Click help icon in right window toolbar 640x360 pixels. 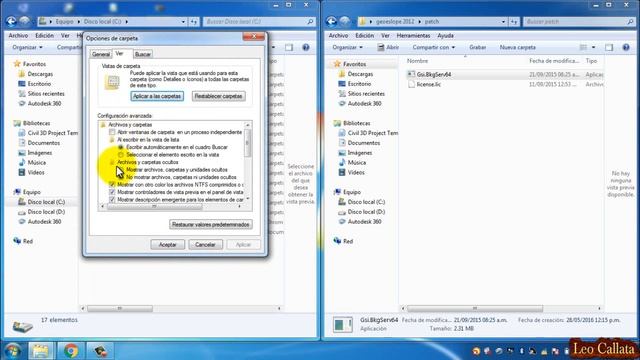click(626, 47)
